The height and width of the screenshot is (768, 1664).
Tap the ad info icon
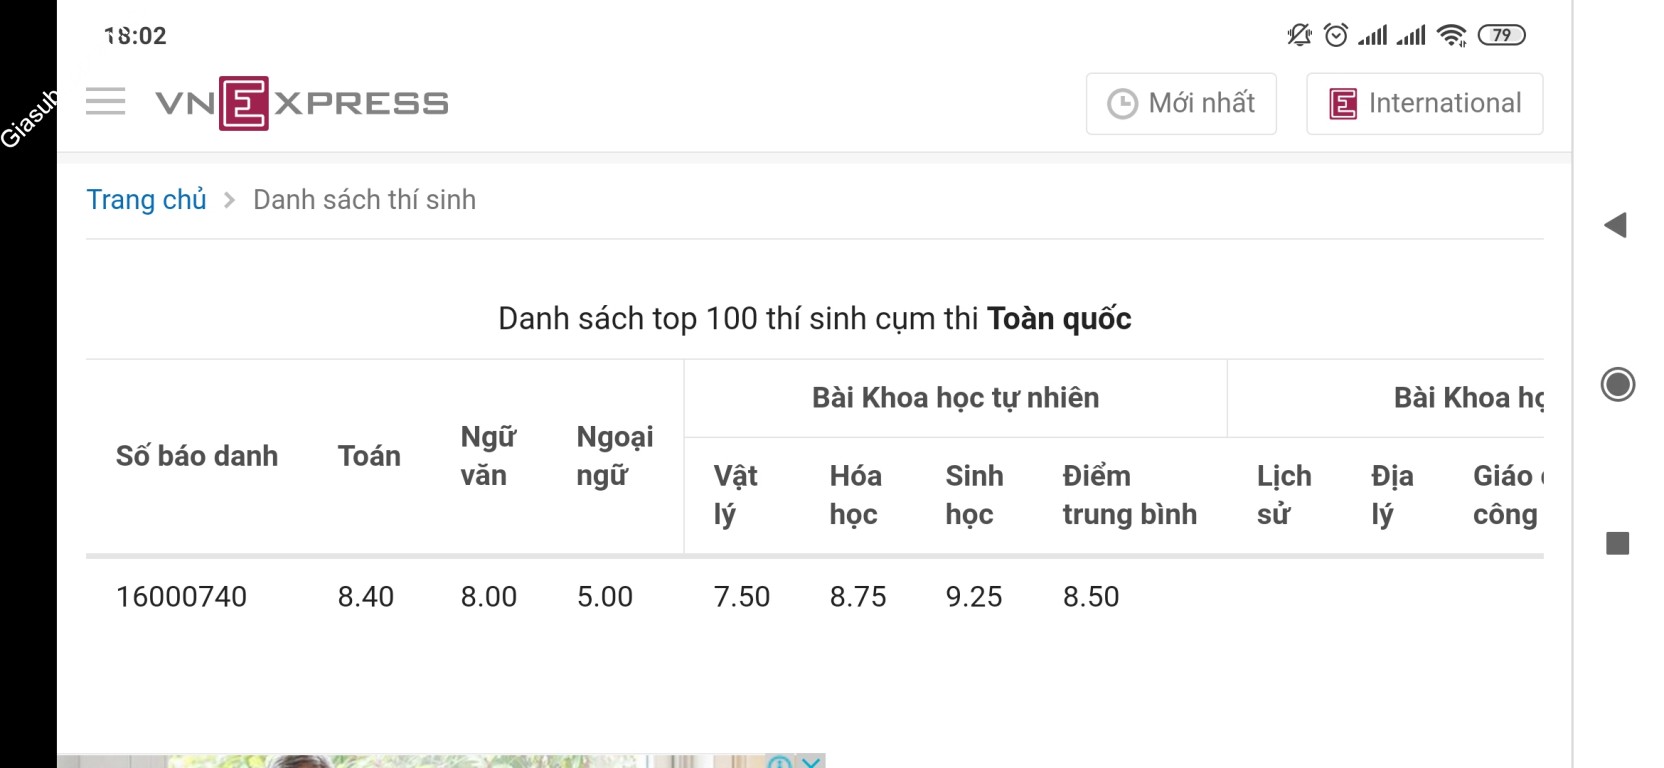pyautogui.click(x=780, y=762)
